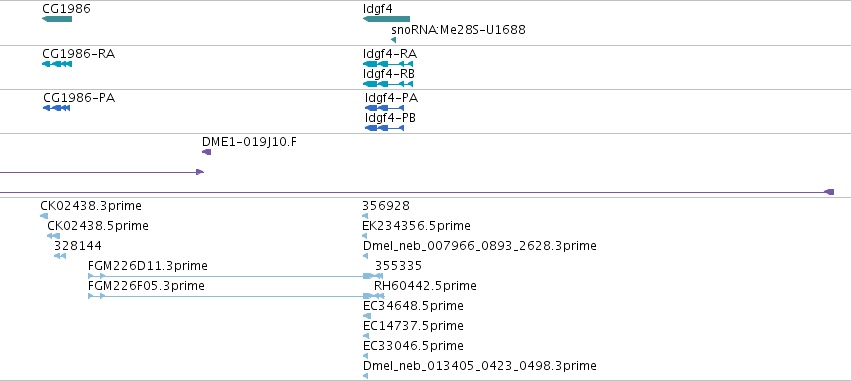Select the 328144 EST feature label
This screenshot has height=381, width=851.
78,246
